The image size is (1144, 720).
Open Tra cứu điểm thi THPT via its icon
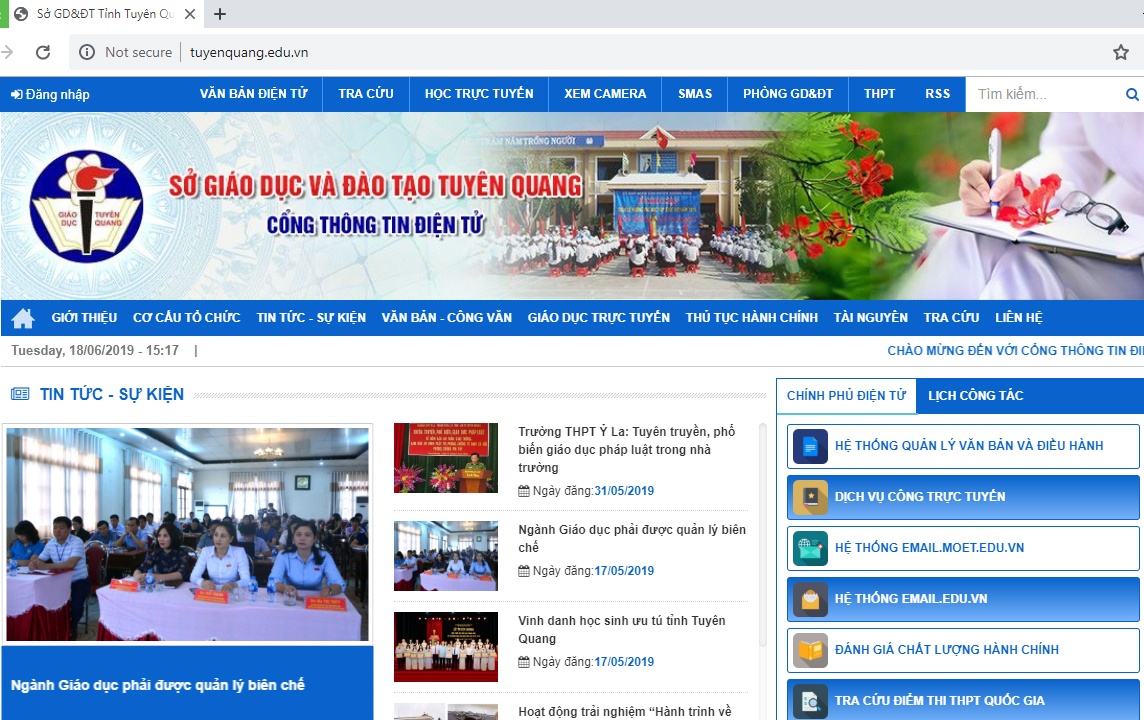click(x=810, y=700)
